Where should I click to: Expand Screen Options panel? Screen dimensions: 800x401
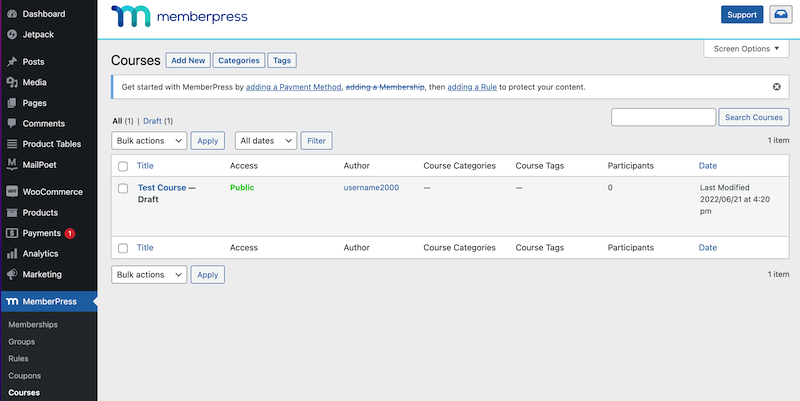click(746, 48)
